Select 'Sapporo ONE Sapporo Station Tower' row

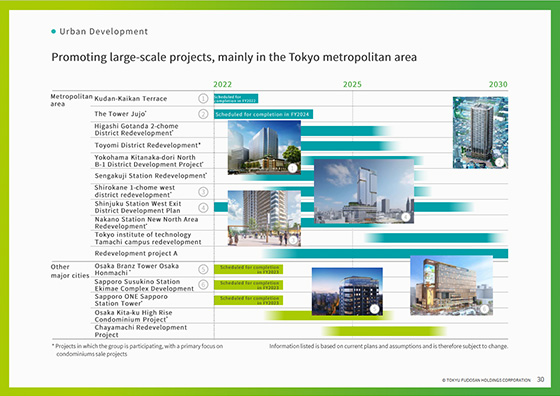click(131, 300)
